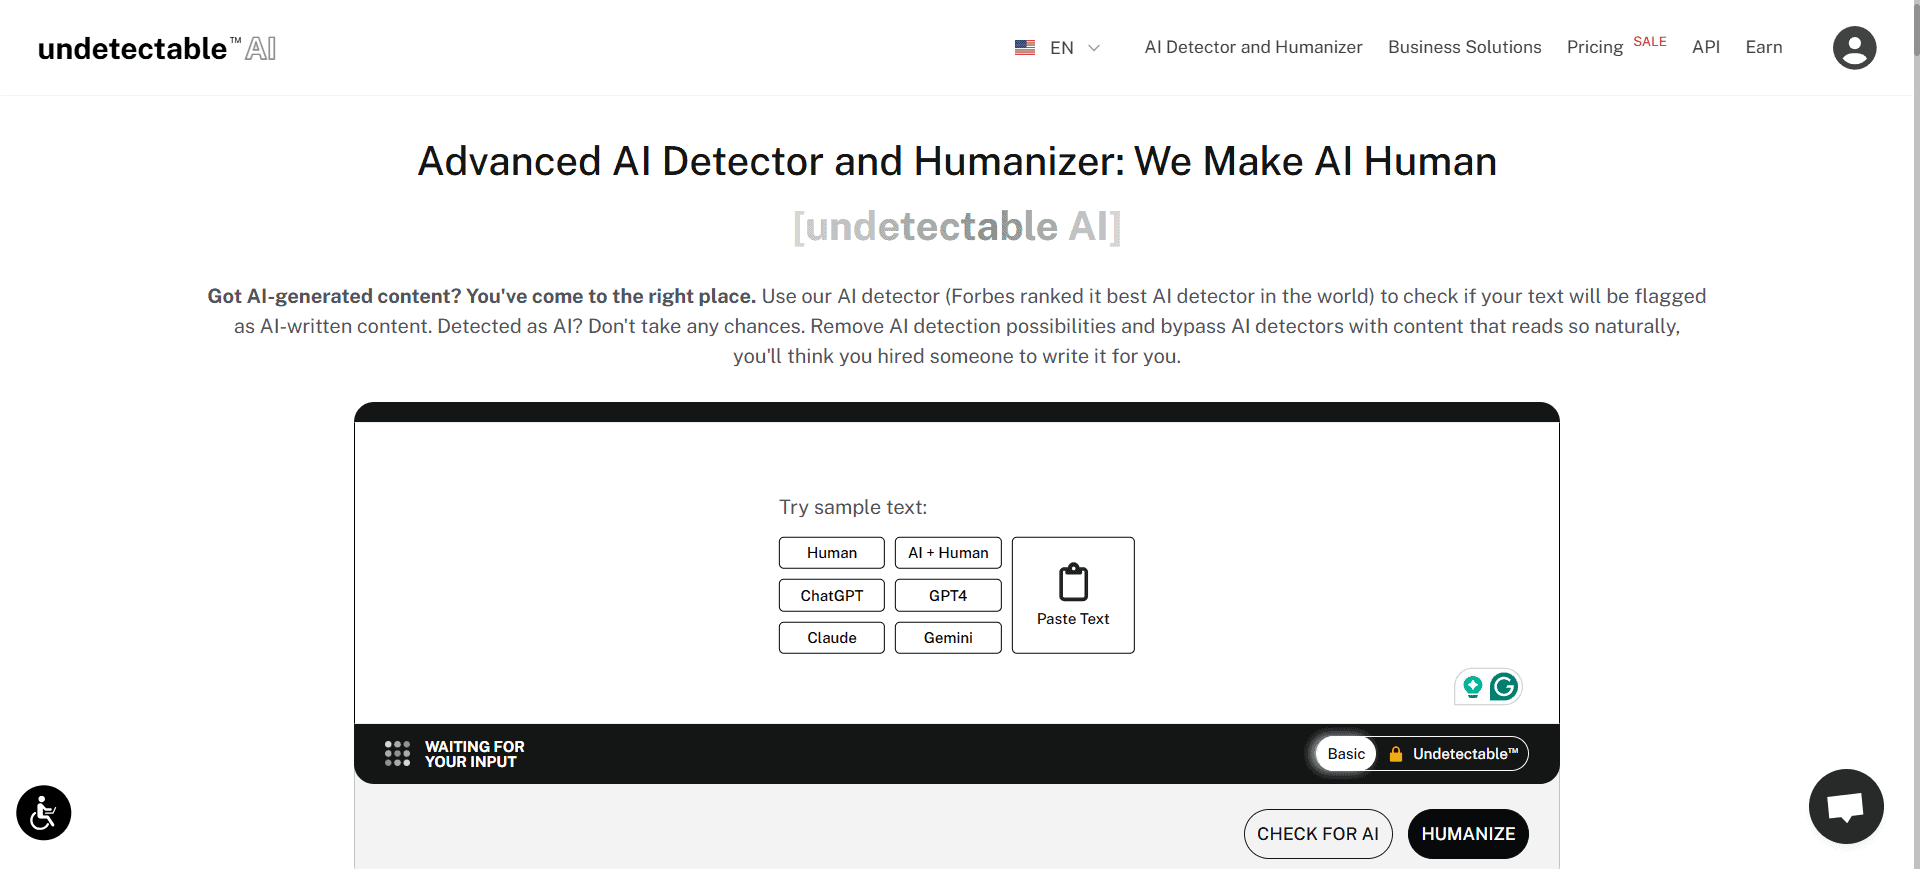Click the main heading about AI Humanizer
Image resolution: width=1920 pixels, height=869 pixels.
pyautogui.click(x=957, y=161)
